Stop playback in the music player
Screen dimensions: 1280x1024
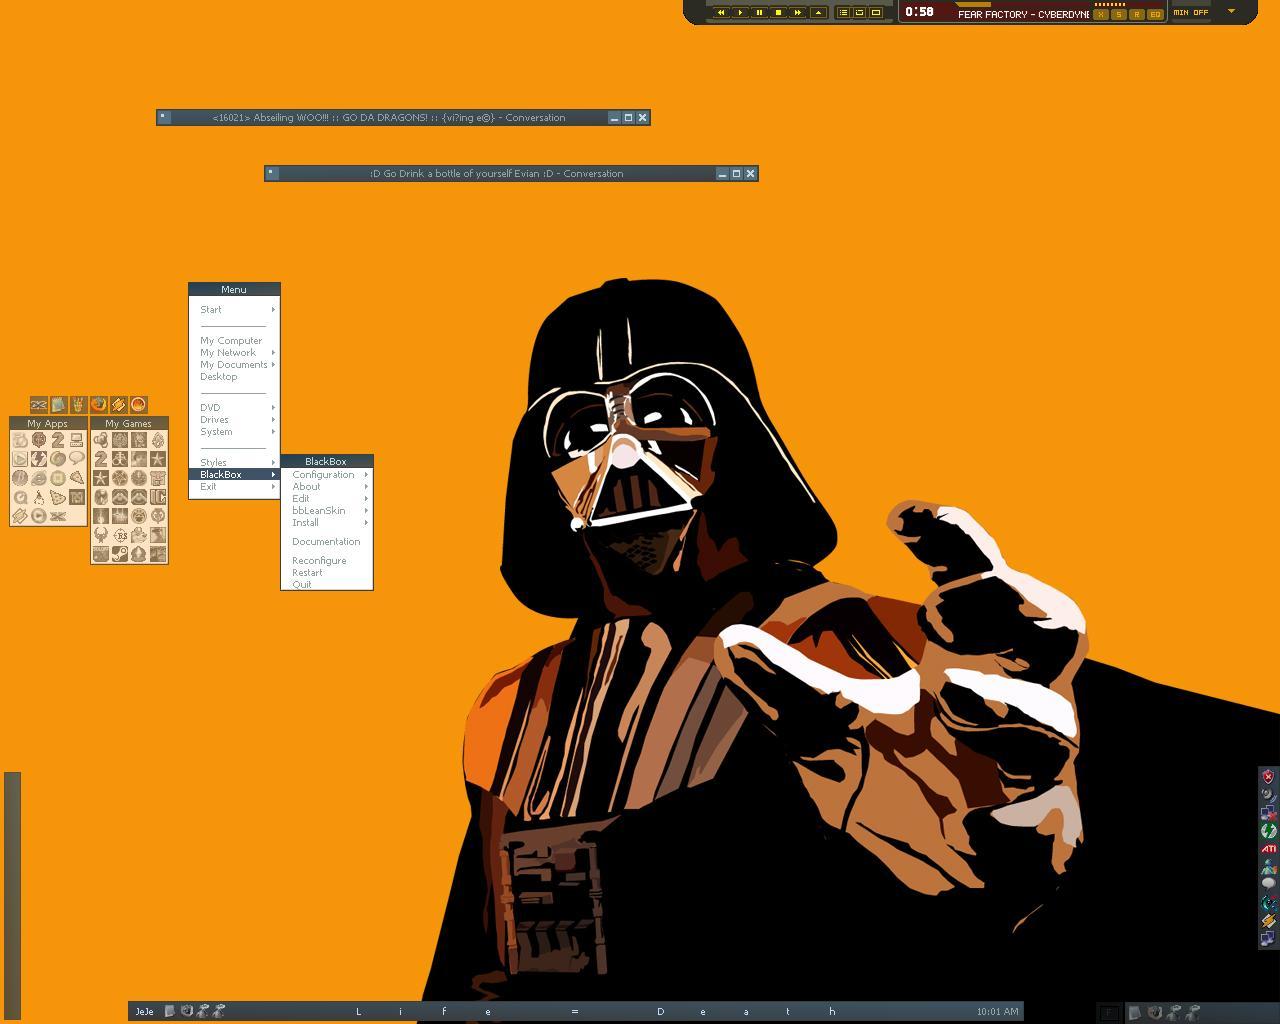pyautogui.click(x=778, y=13)
